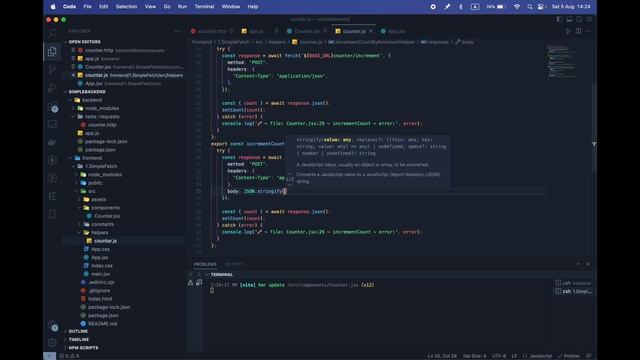Image resolution: width=640 pixels, height=360 pixels.
Task: Maximize the panel with the up chevron
Action: click(x=578, y=264)
